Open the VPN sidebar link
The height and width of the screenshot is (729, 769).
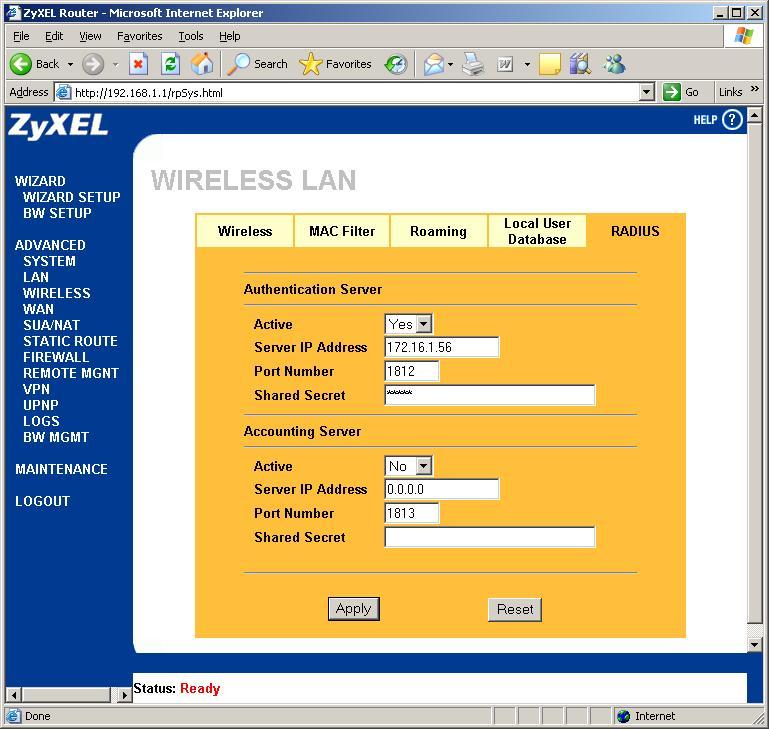click(36, 389)
